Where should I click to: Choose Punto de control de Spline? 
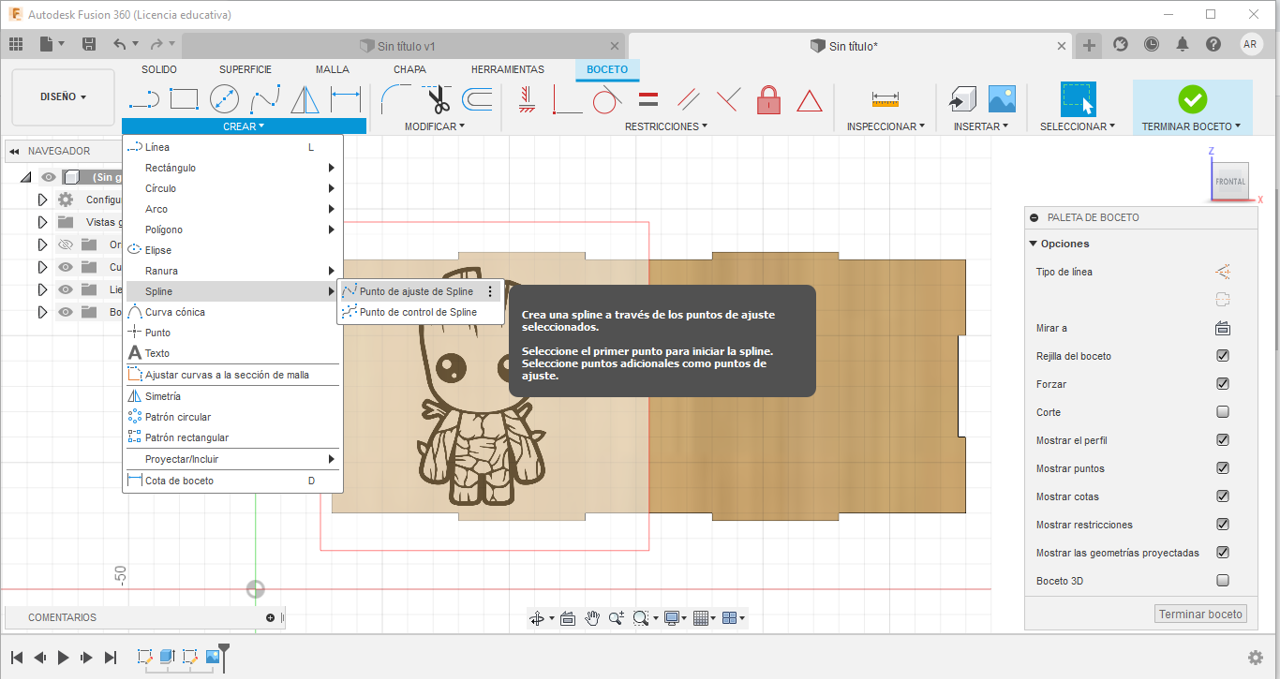(417, 312)
